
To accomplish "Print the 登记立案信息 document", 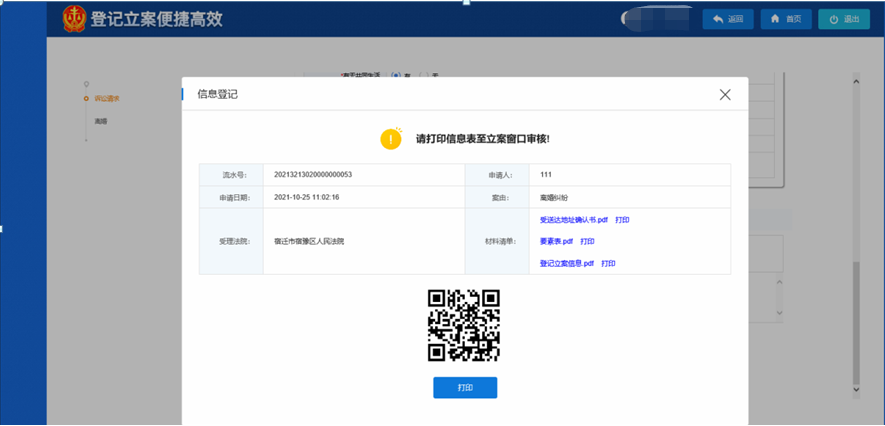I will pyautogui.click(x=608, y=264).
